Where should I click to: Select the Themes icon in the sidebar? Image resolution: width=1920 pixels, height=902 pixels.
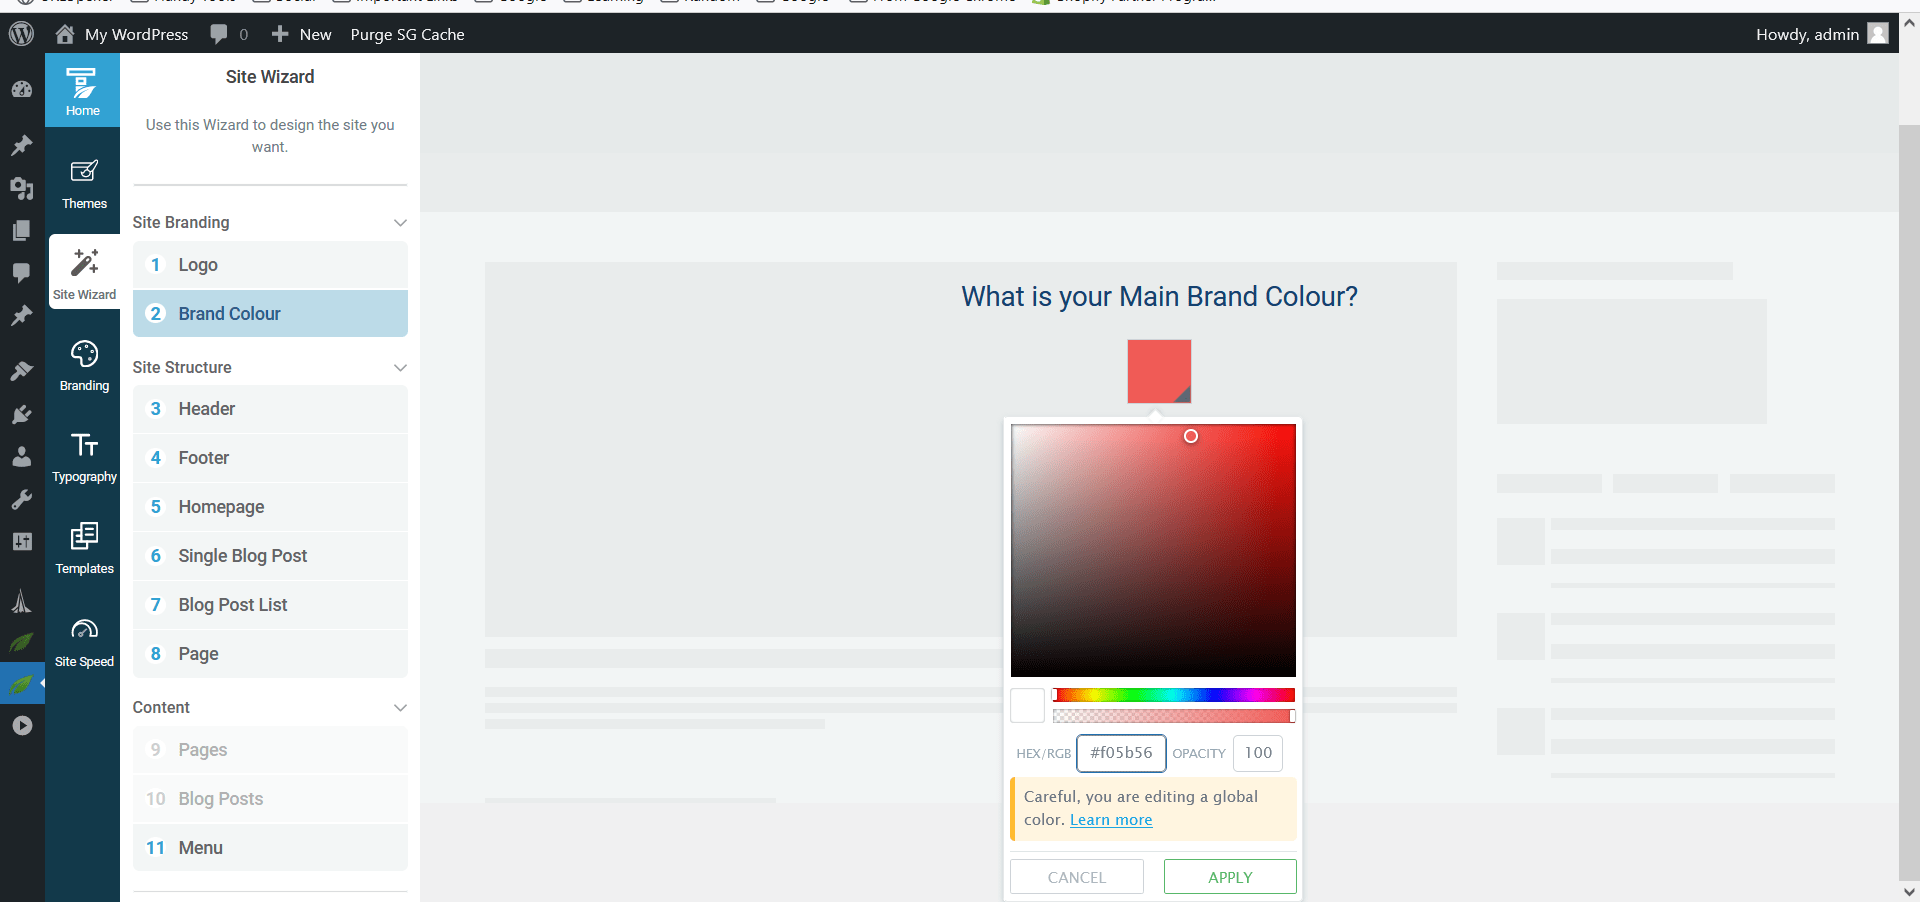point(83,183)
